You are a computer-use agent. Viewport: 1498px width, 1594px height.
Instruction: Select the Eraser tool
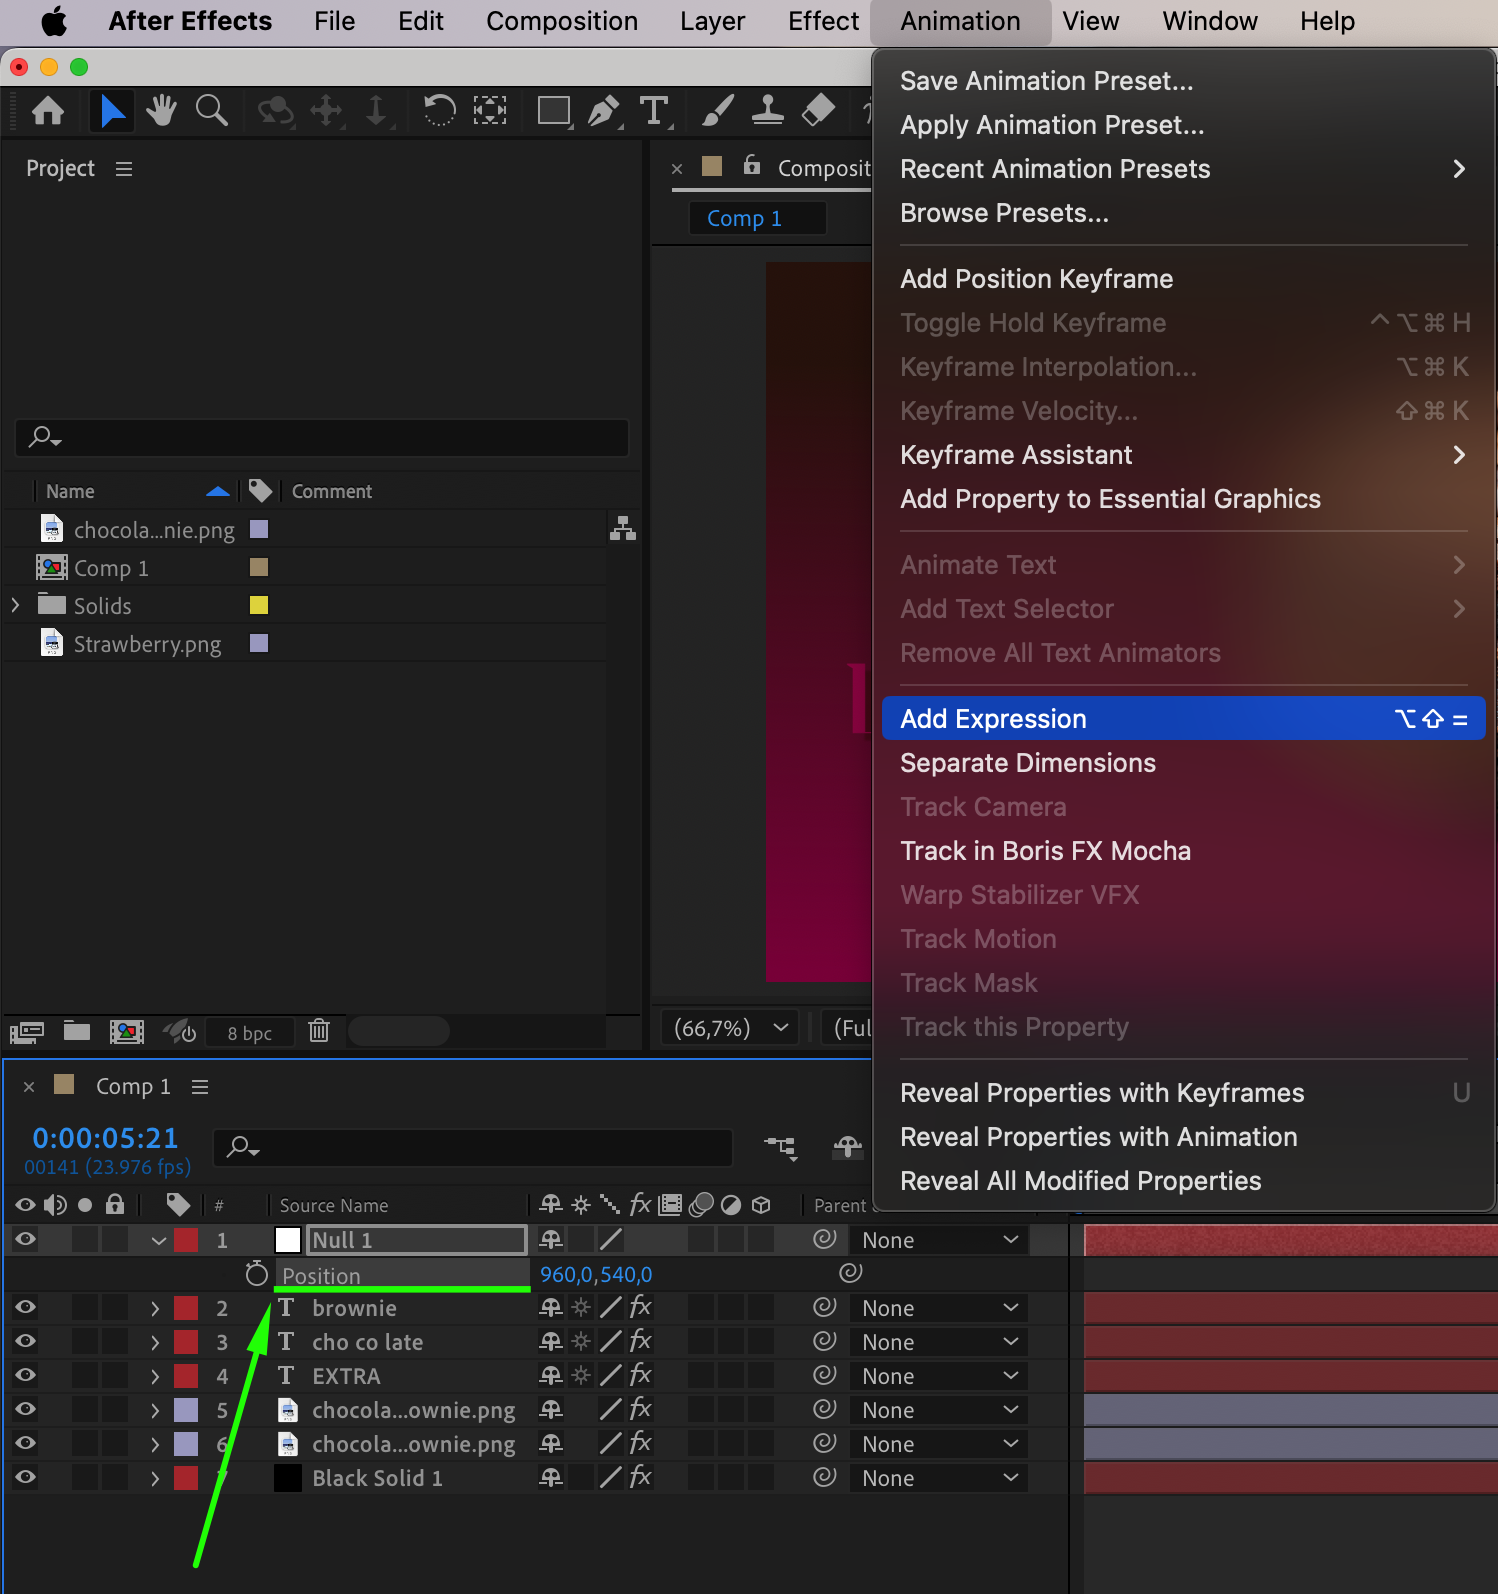point(818,110)
